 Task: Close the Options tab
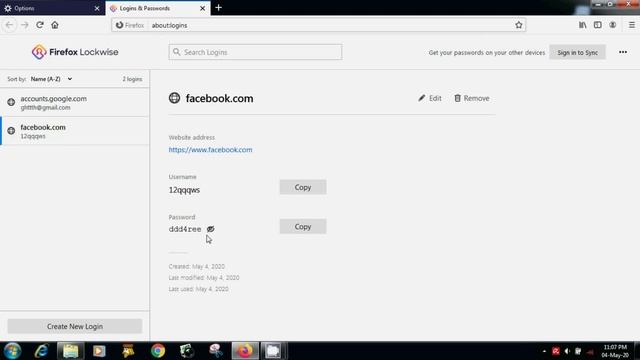click(x=97, y=8)
